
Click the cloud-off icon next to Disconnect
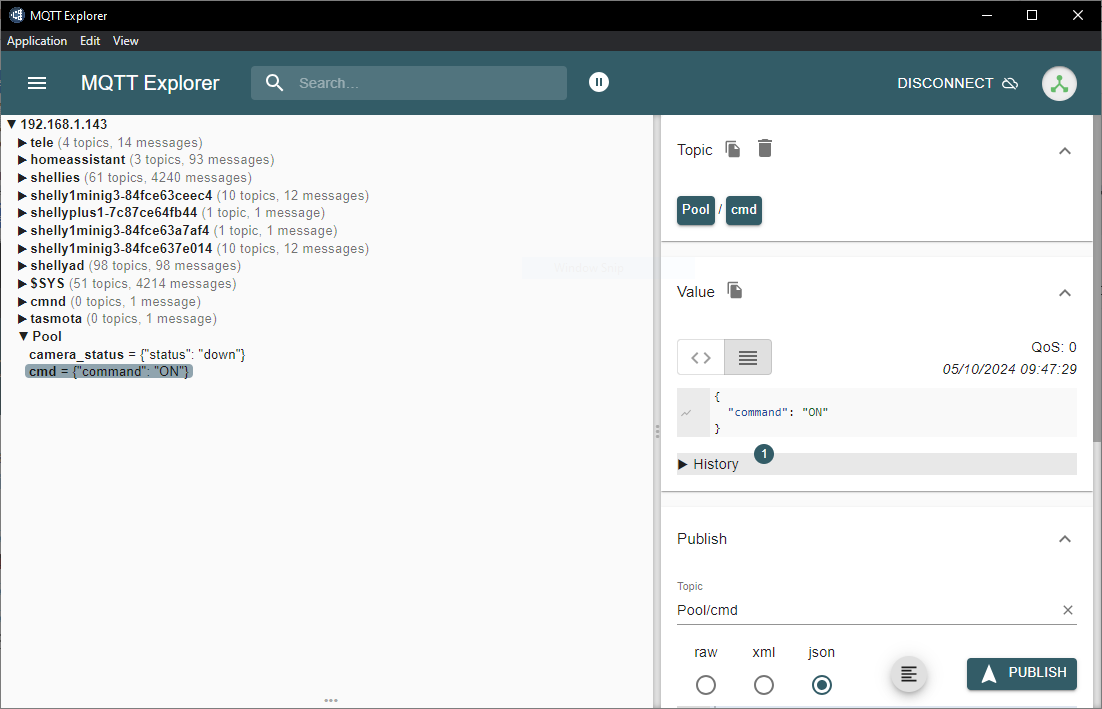(1010, 83)
